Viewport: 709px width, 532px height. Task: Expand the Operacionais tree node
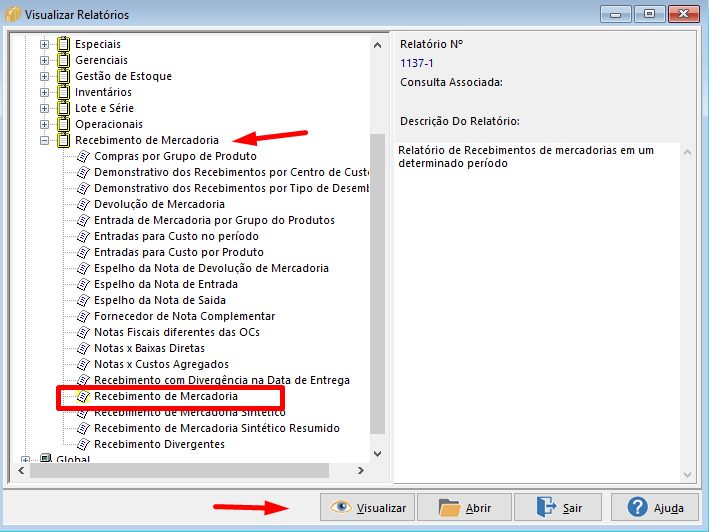(44, 124)
